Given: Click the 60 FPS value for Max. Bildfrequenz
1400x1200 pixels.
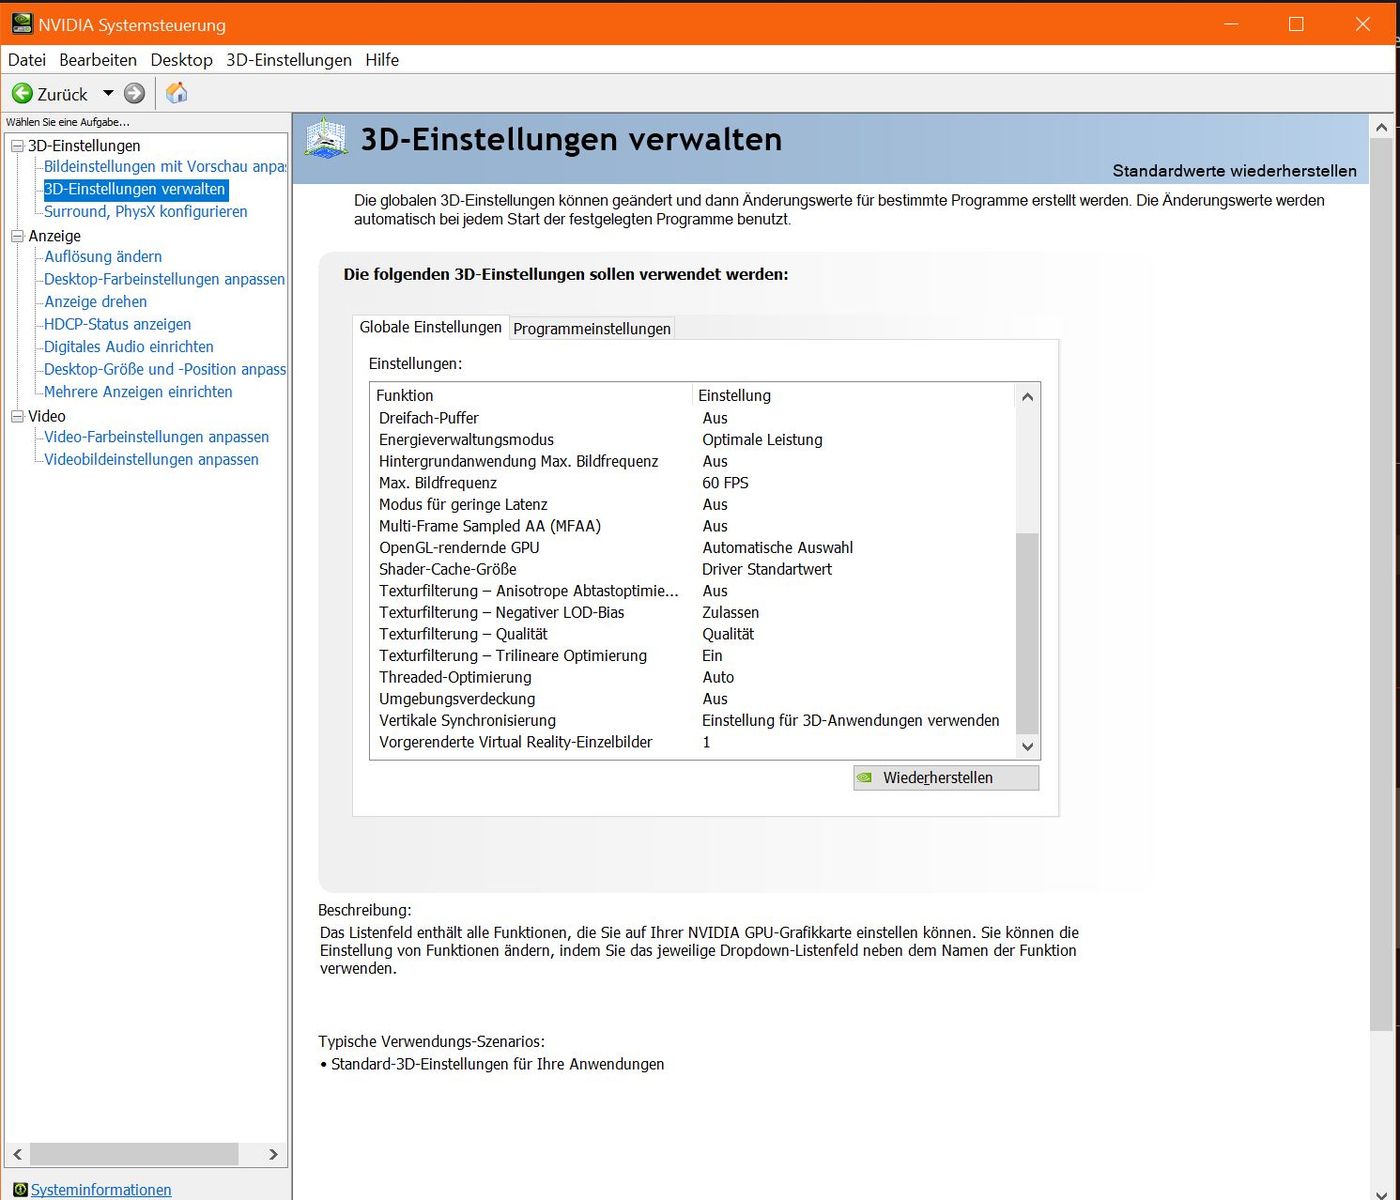Looking at the screenshot, I should pyautogui.click(x=725, y=483).
